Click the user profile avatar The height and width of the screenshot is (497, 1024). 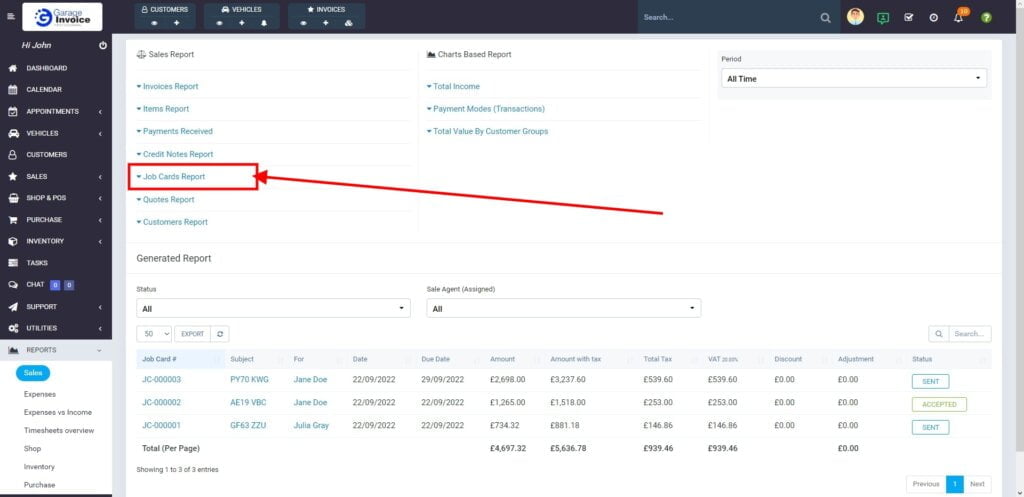click(855, 17)
